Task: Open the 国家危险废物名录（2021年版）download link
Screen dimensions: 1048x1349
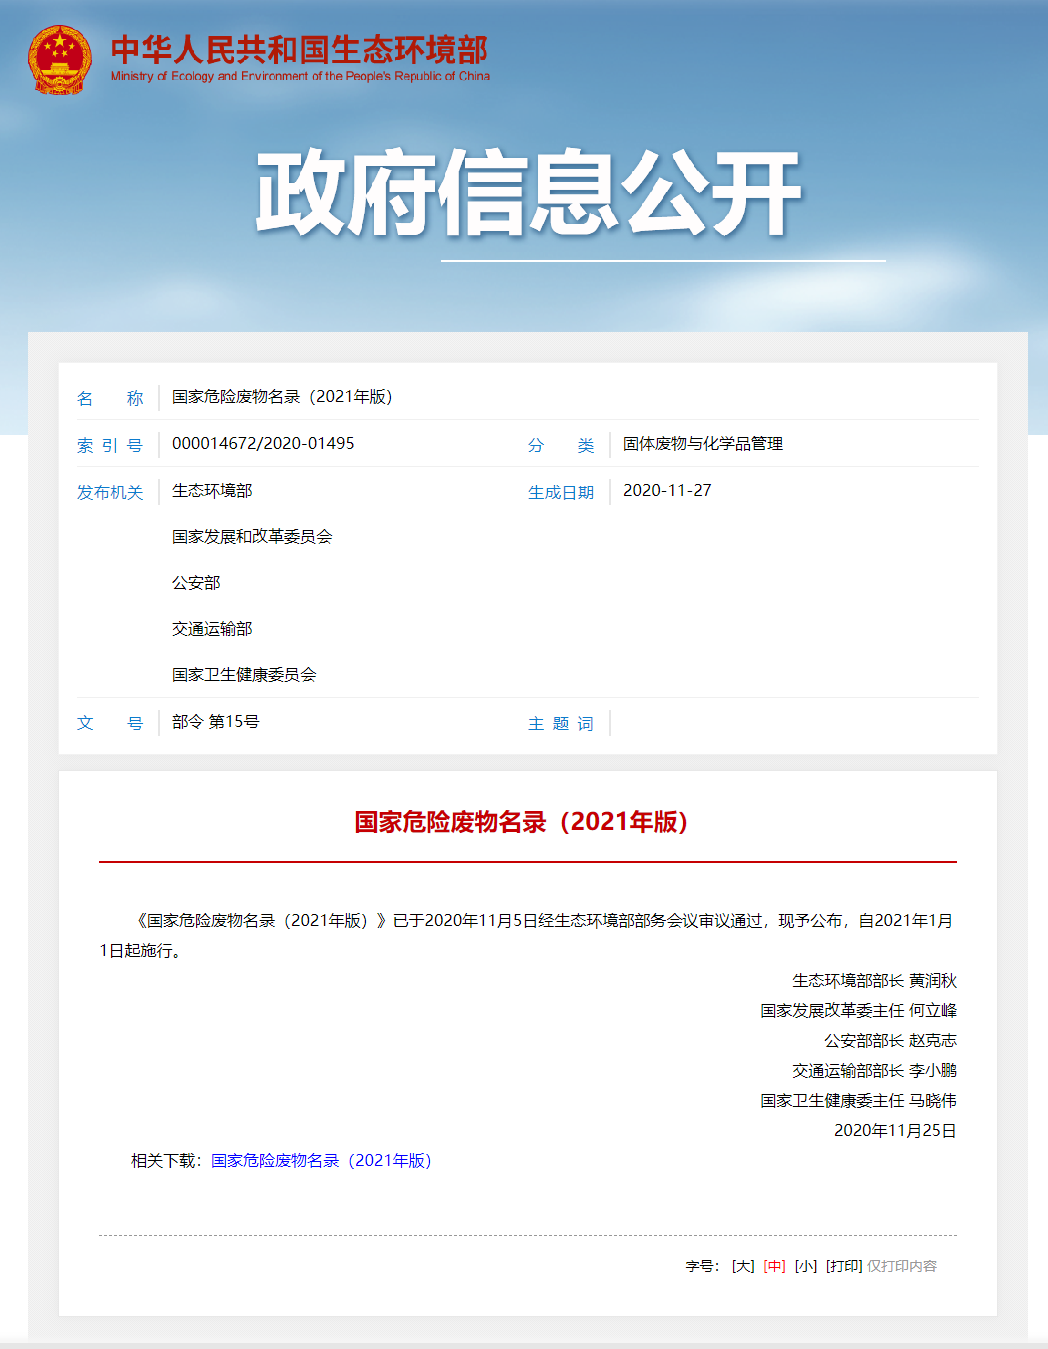Action: [x=321, y=1160]
